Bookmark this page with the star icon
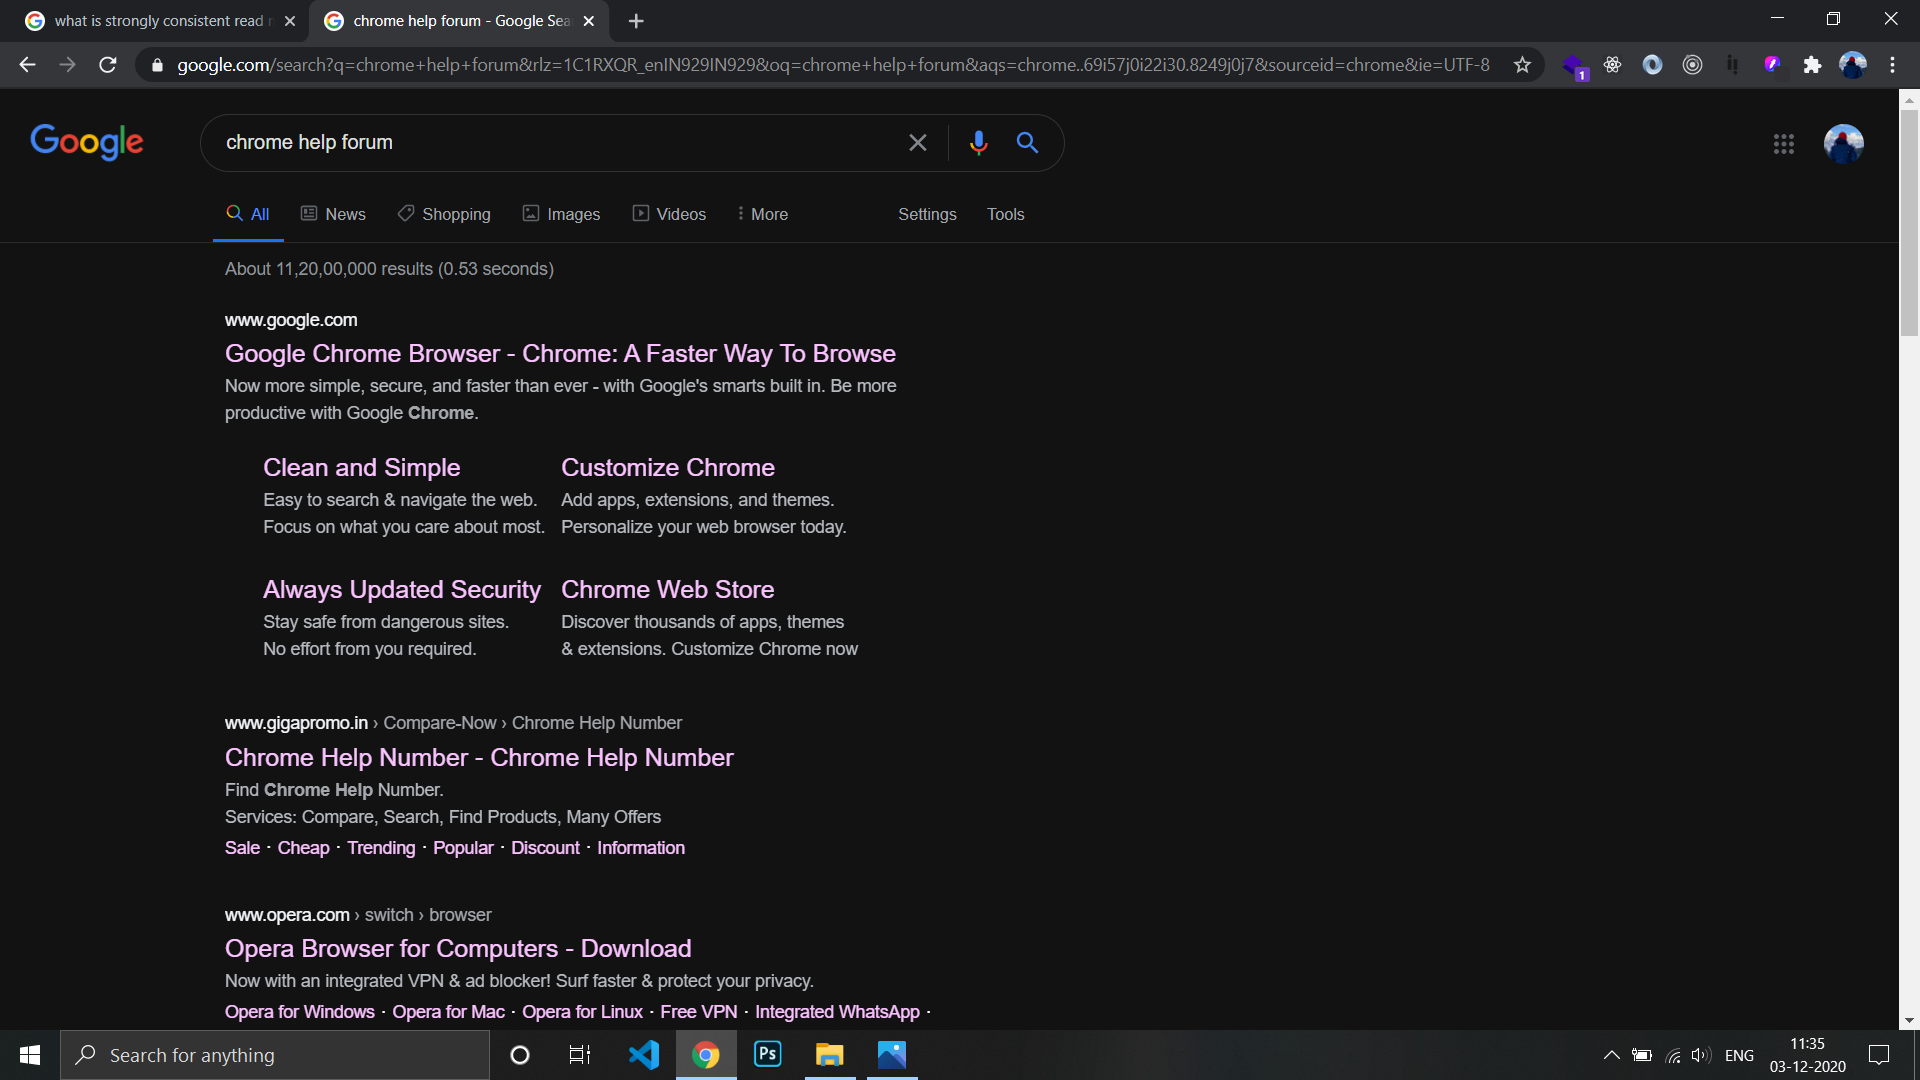Image resolution: width=1920 pixels, height=1080 pixels. (x=1522, y=65)
